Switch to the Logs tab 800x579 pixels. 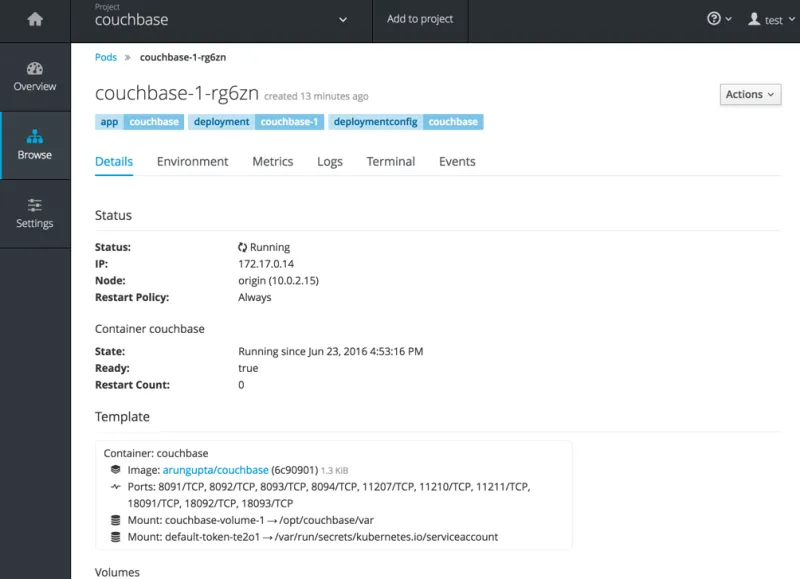(x=329, y=161)
